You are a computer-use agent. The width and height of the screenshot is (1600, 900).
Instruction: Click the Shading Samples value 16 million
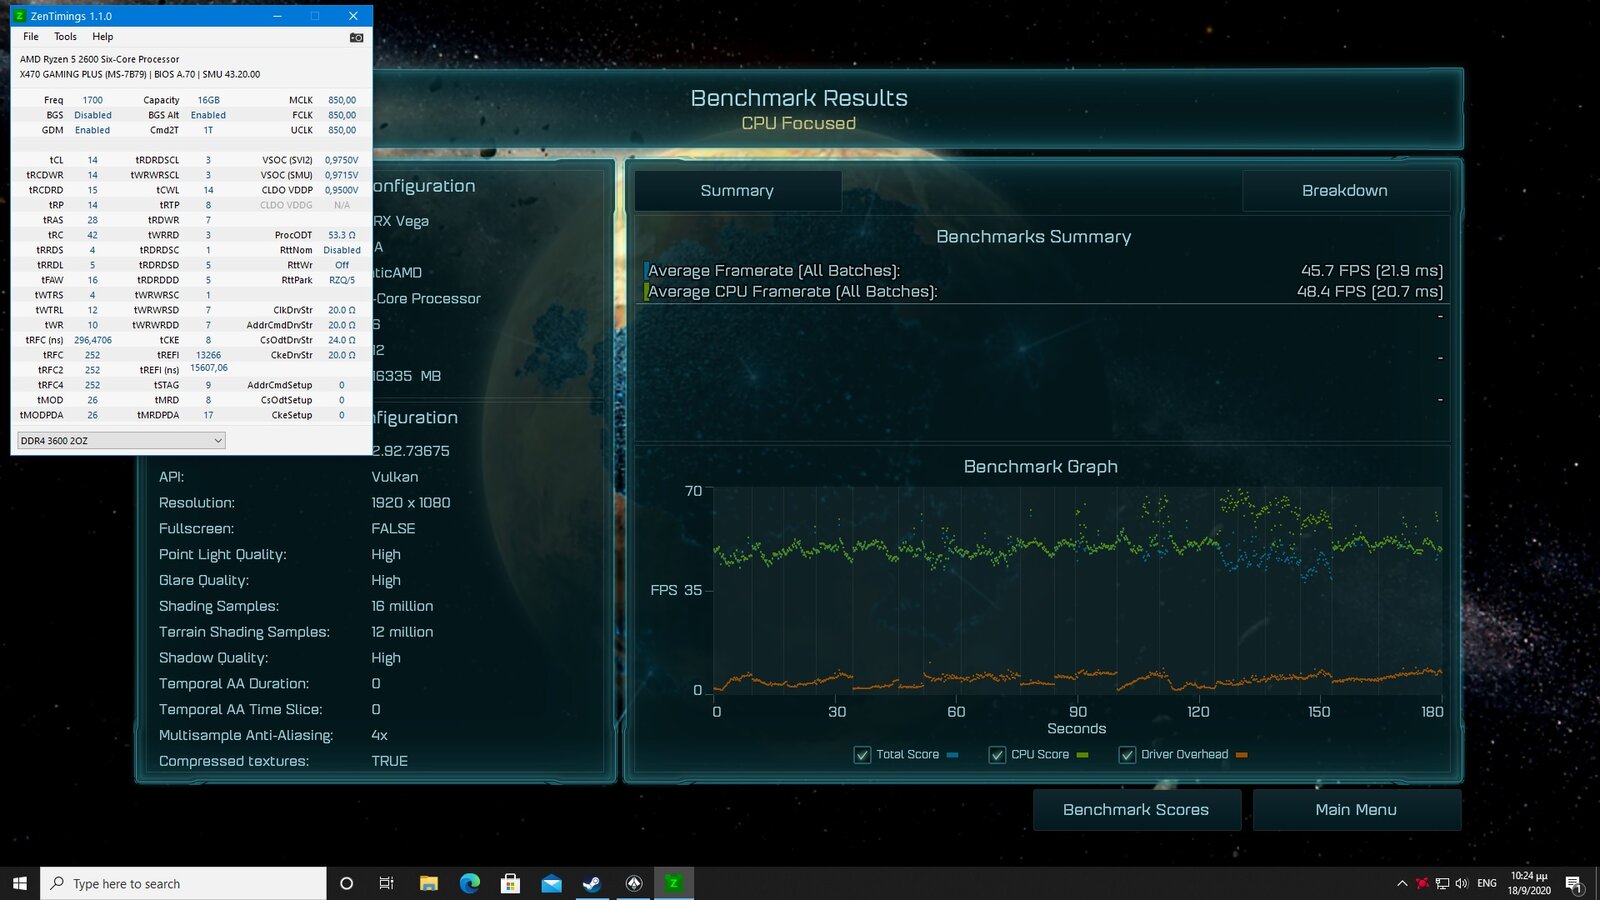[402, 606]
